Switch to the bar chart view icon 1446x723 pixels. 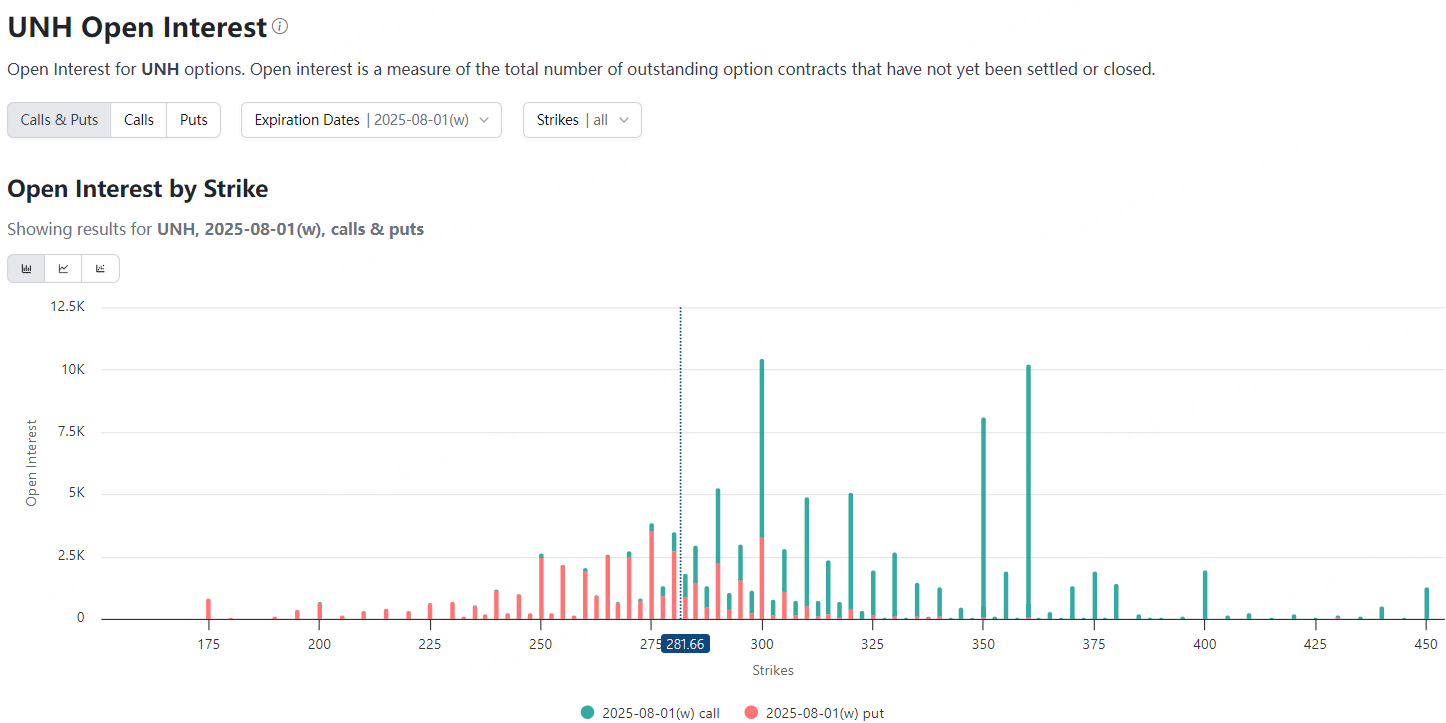coord(27,269)
